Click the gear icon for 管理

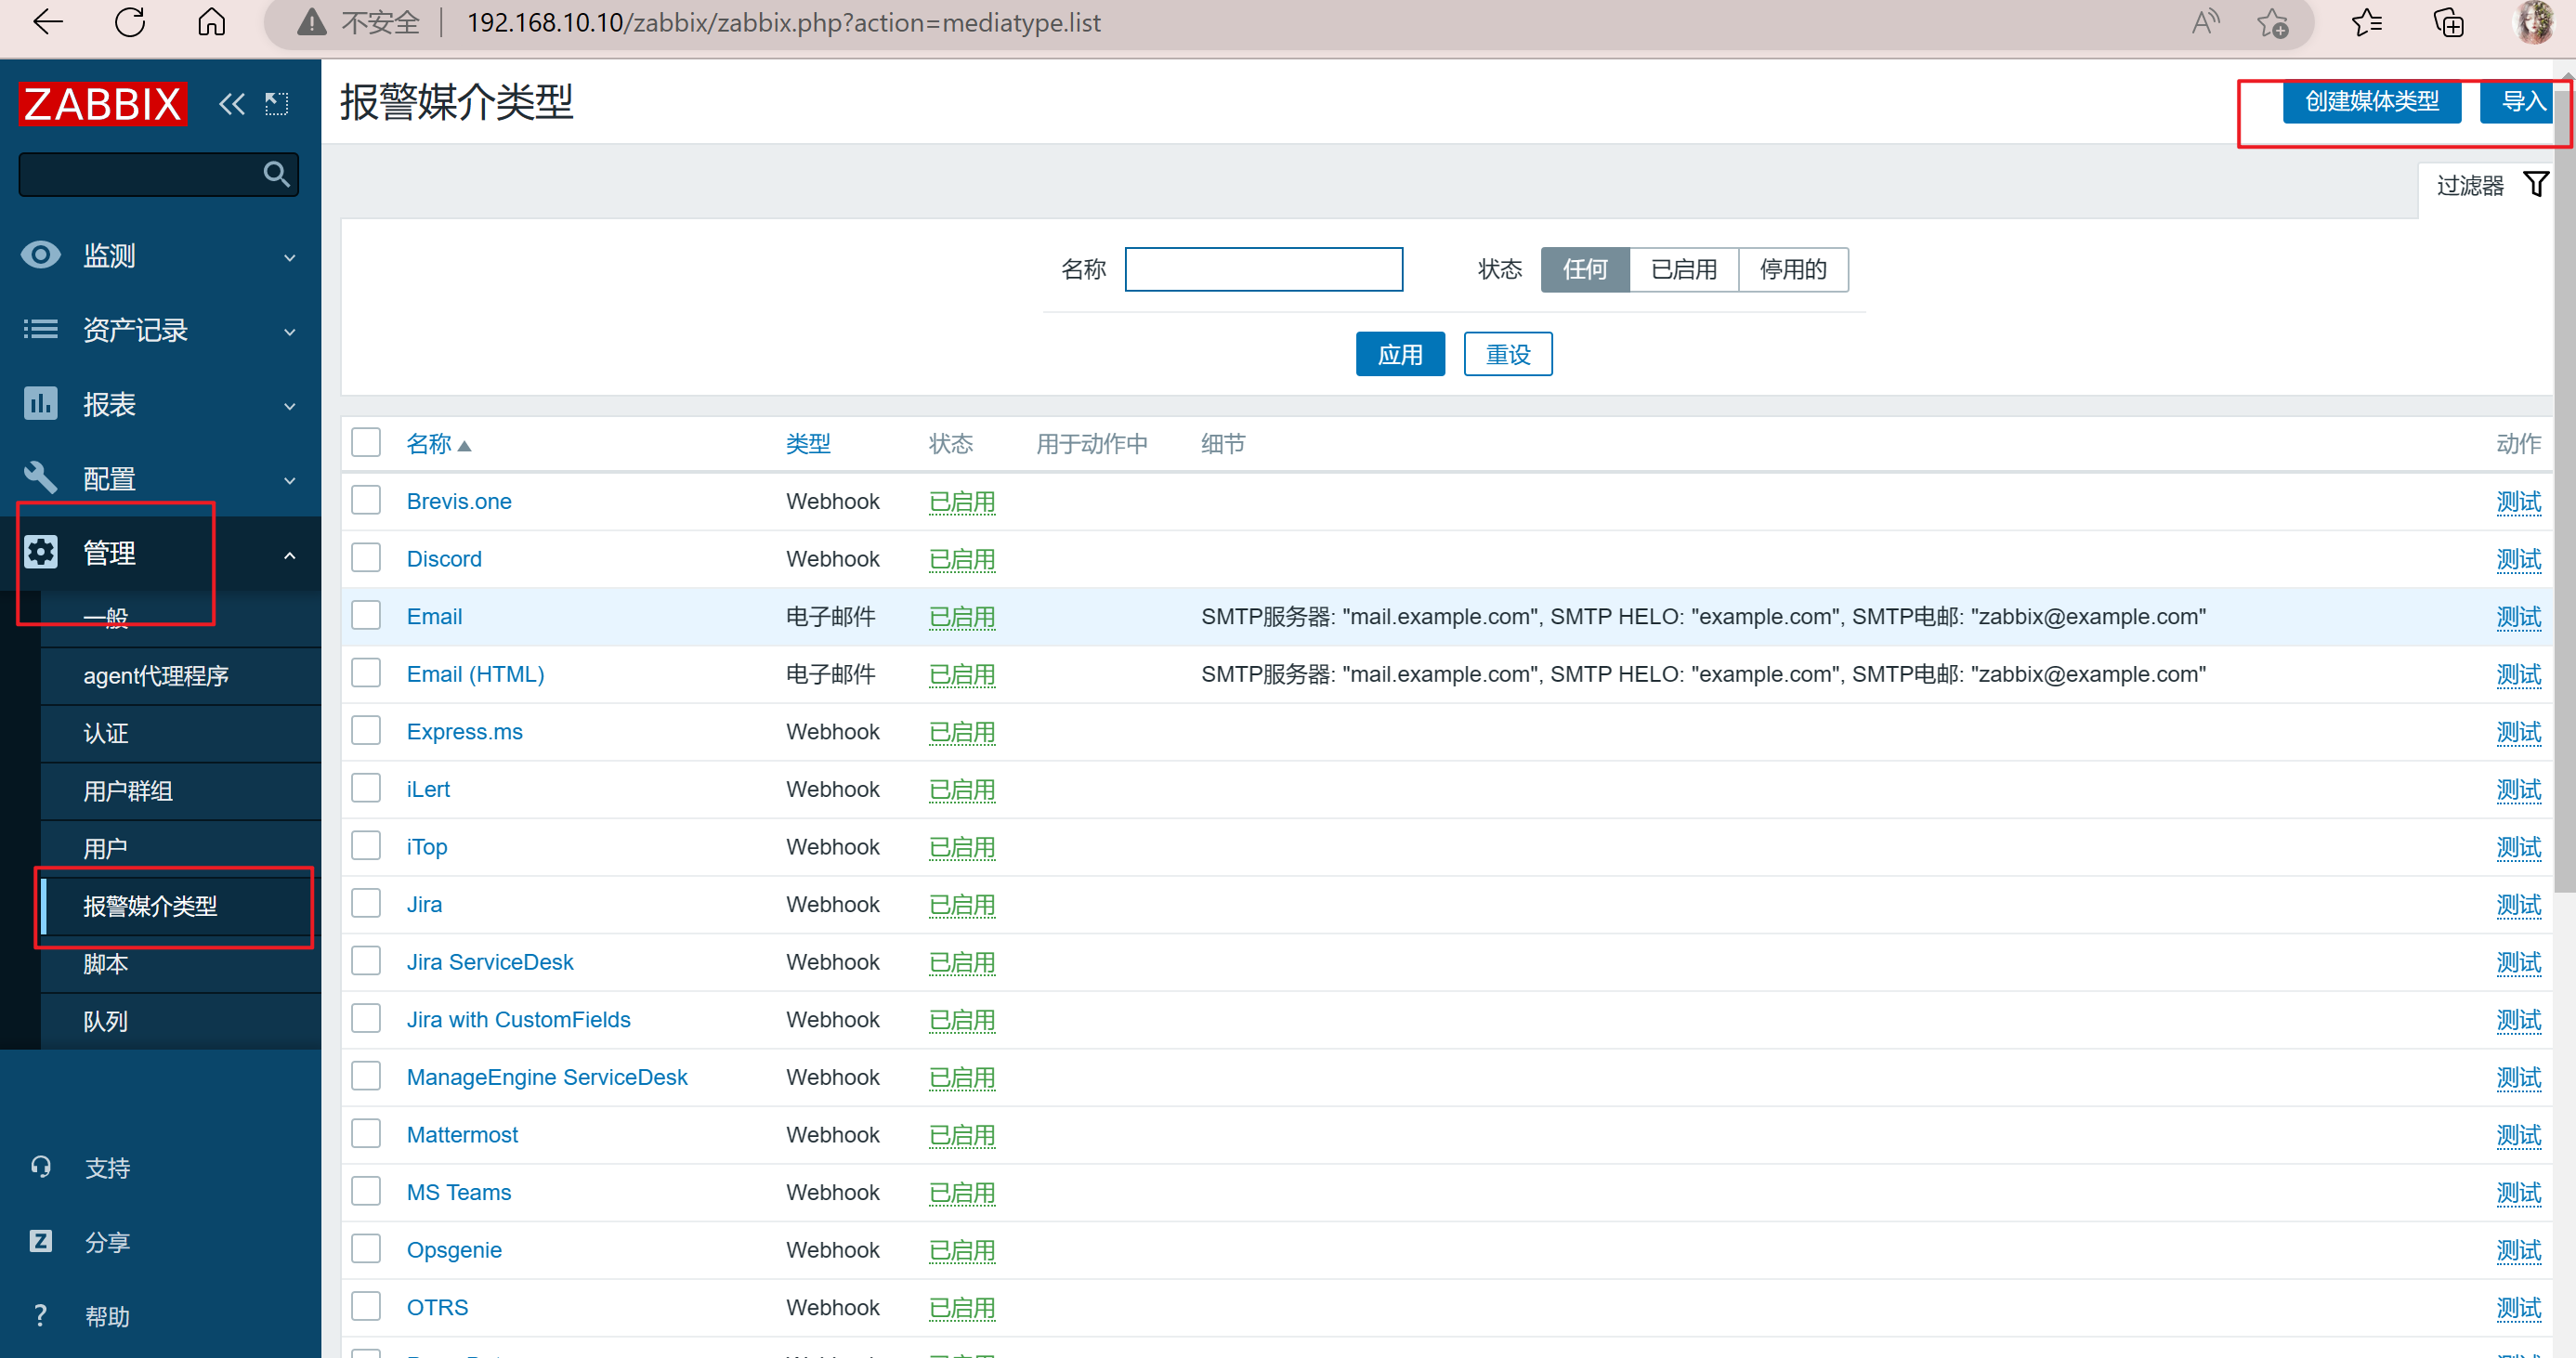pos(40,552)
